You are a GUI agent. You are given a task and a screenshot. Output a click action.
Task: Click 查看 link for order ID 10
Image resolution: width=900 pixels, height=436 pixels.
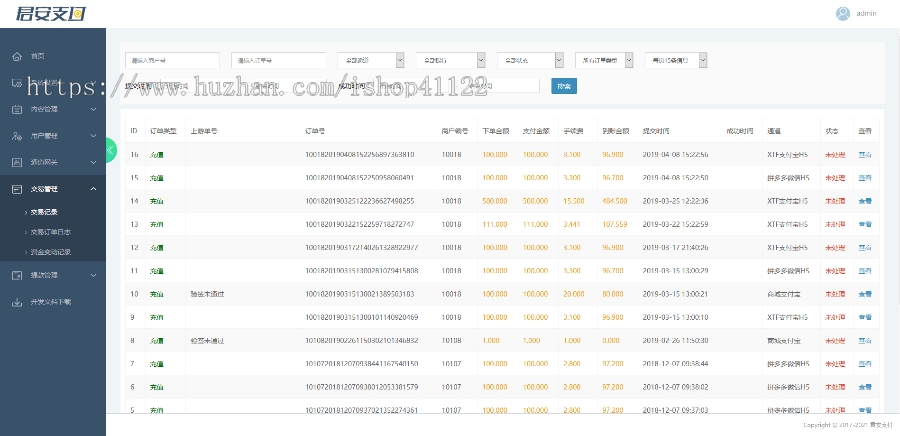[x=865, y=294]
